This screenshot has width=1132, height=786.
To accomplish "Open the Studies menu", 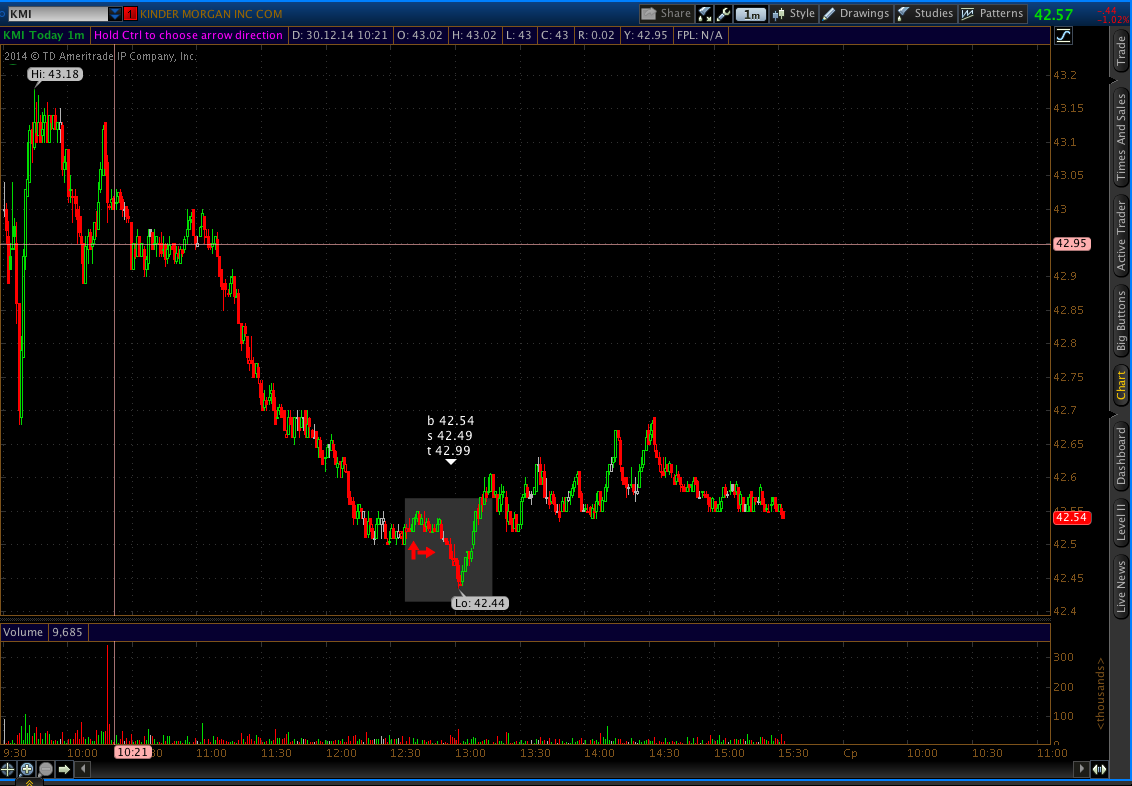I will 926,14.
